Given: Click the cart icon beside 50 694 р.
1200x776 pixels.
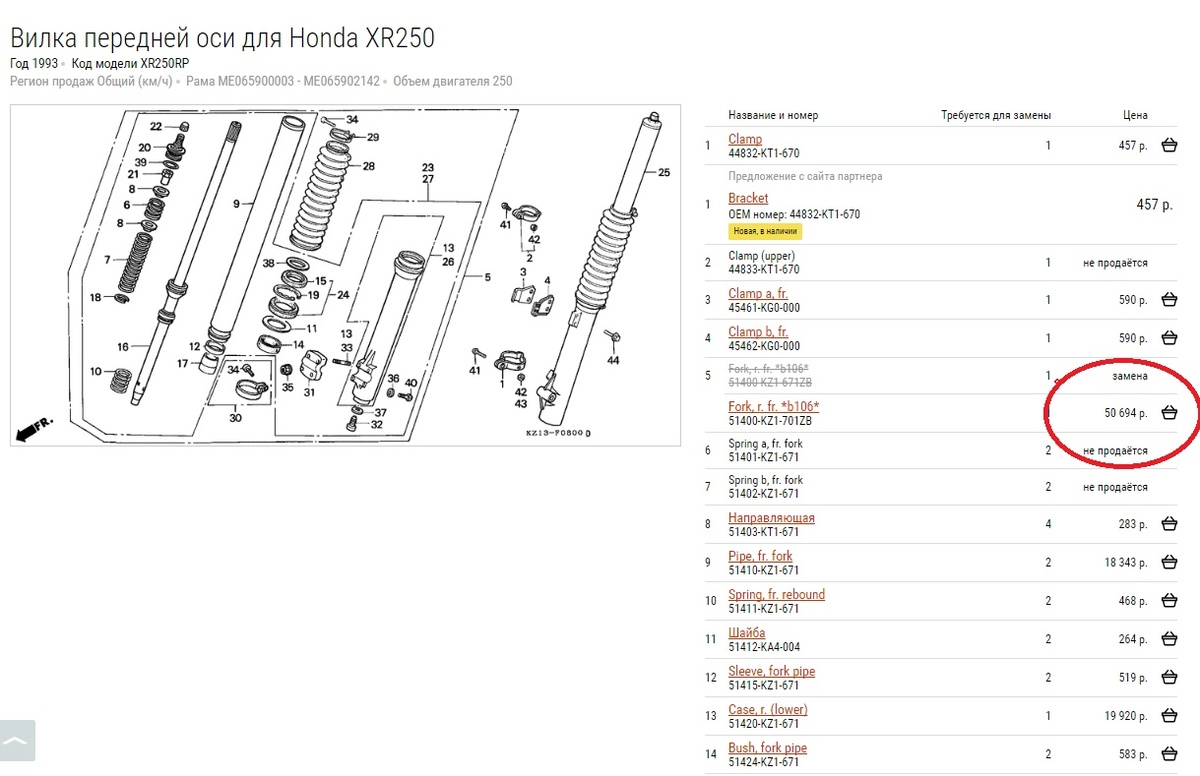Looking at the screenshot, I should [1169, 413].
